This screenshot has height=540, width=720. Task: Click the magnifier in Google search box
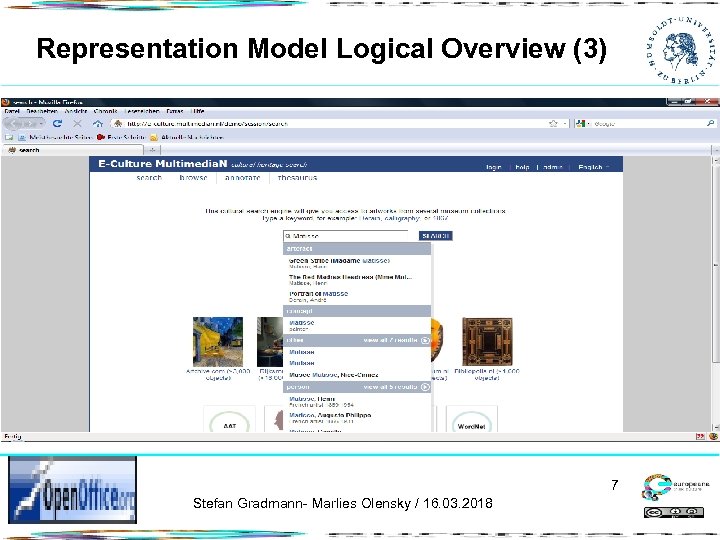tap(710, 123)
